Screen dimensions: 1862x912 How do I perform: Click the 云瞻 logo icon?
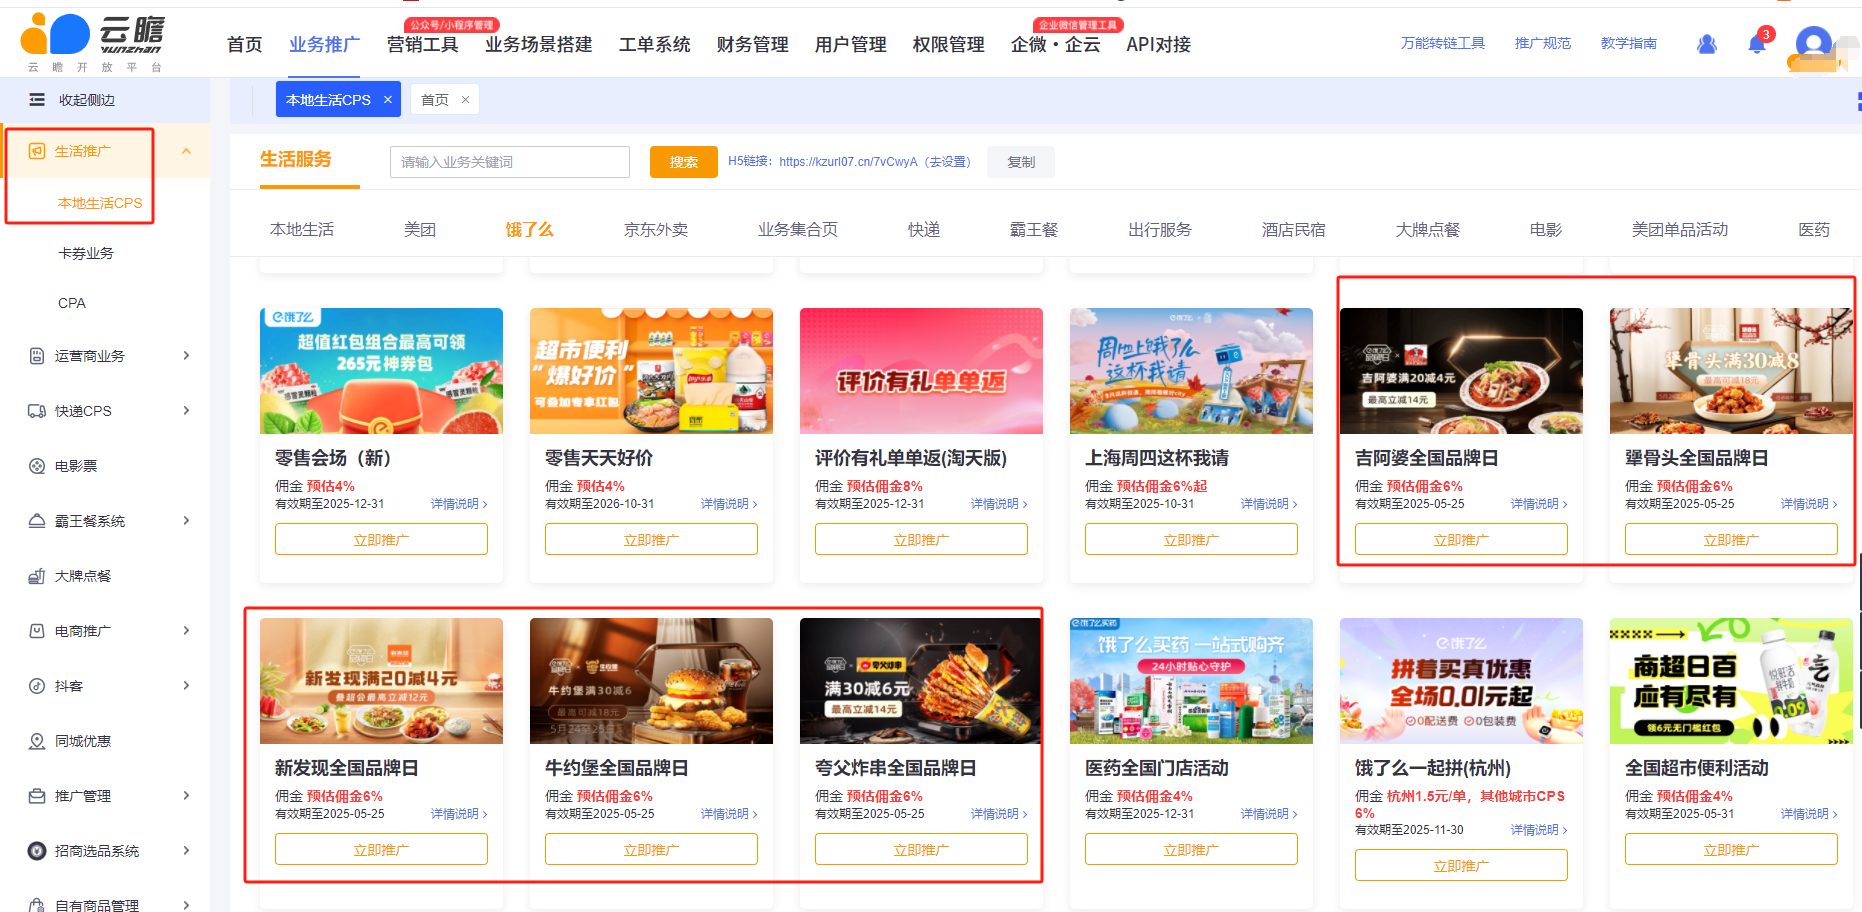[55, 35]
